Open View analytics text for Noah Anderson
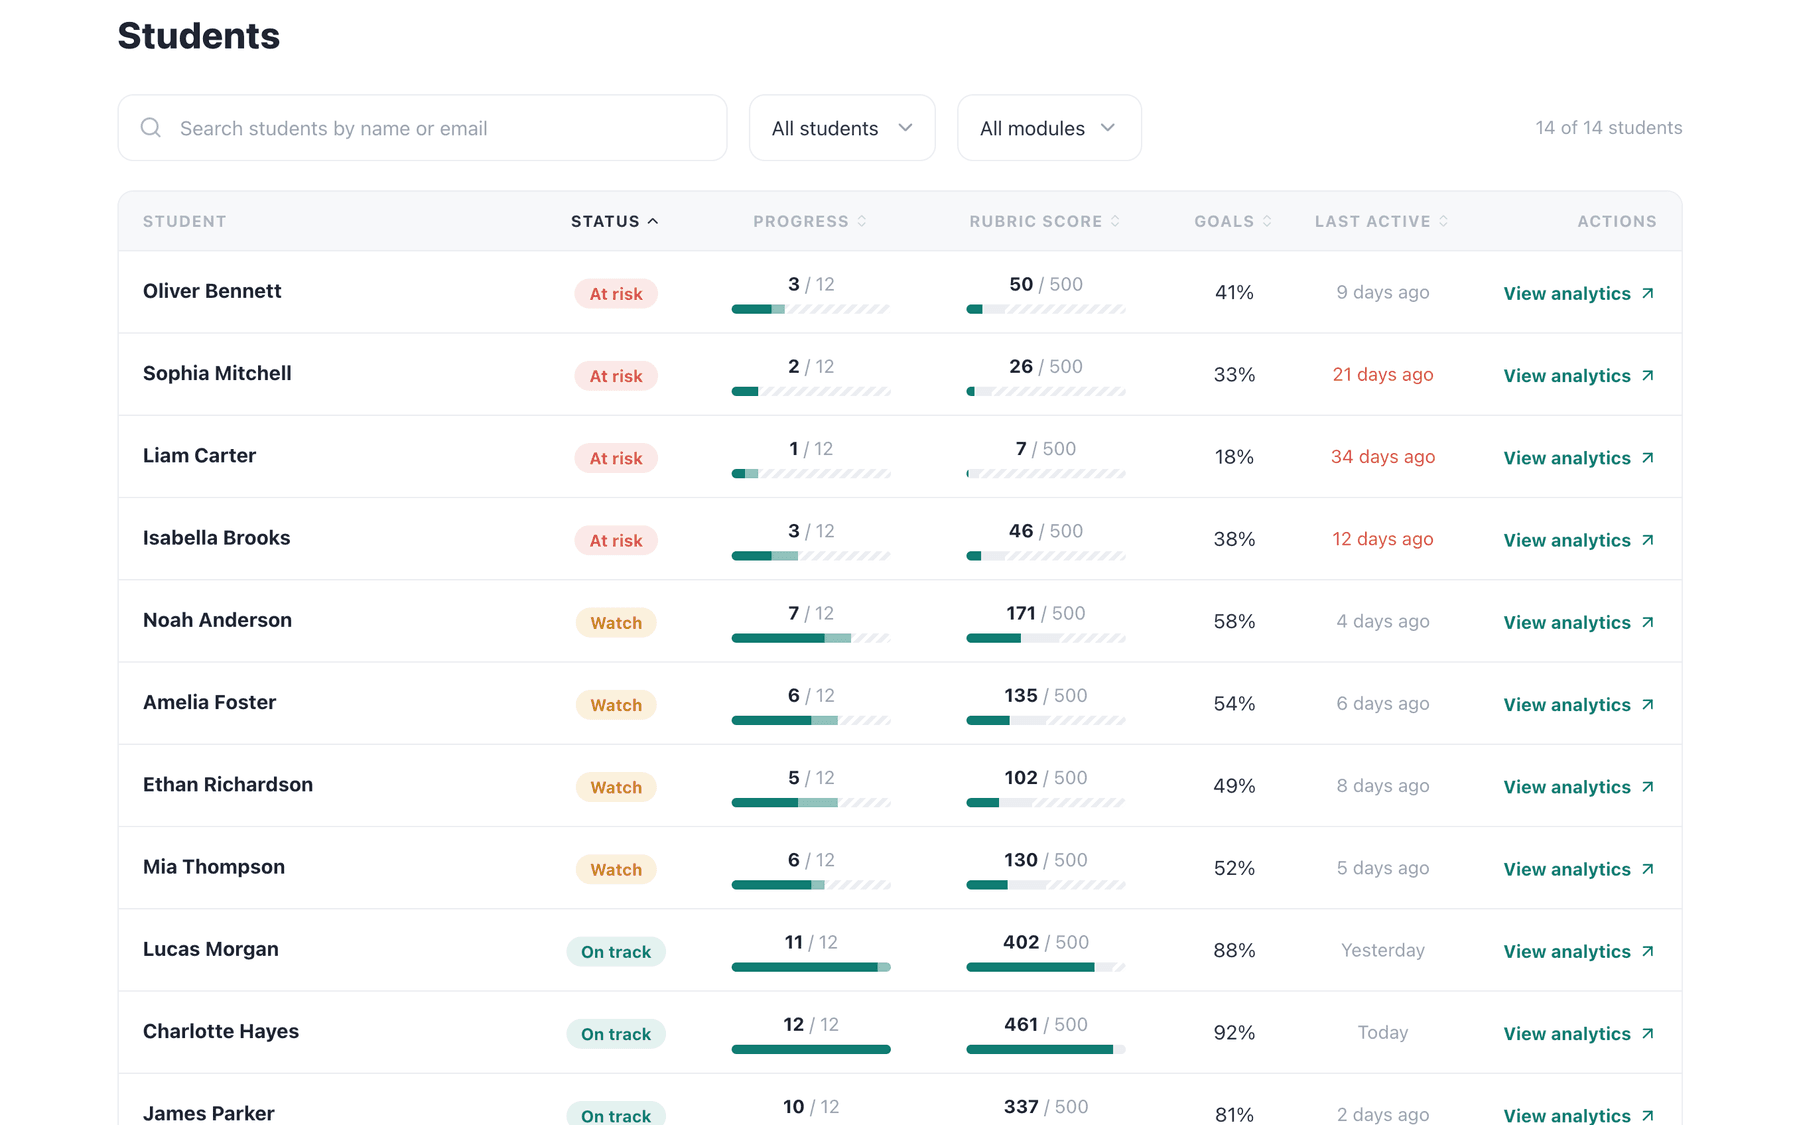 (x=1567, y=622)
